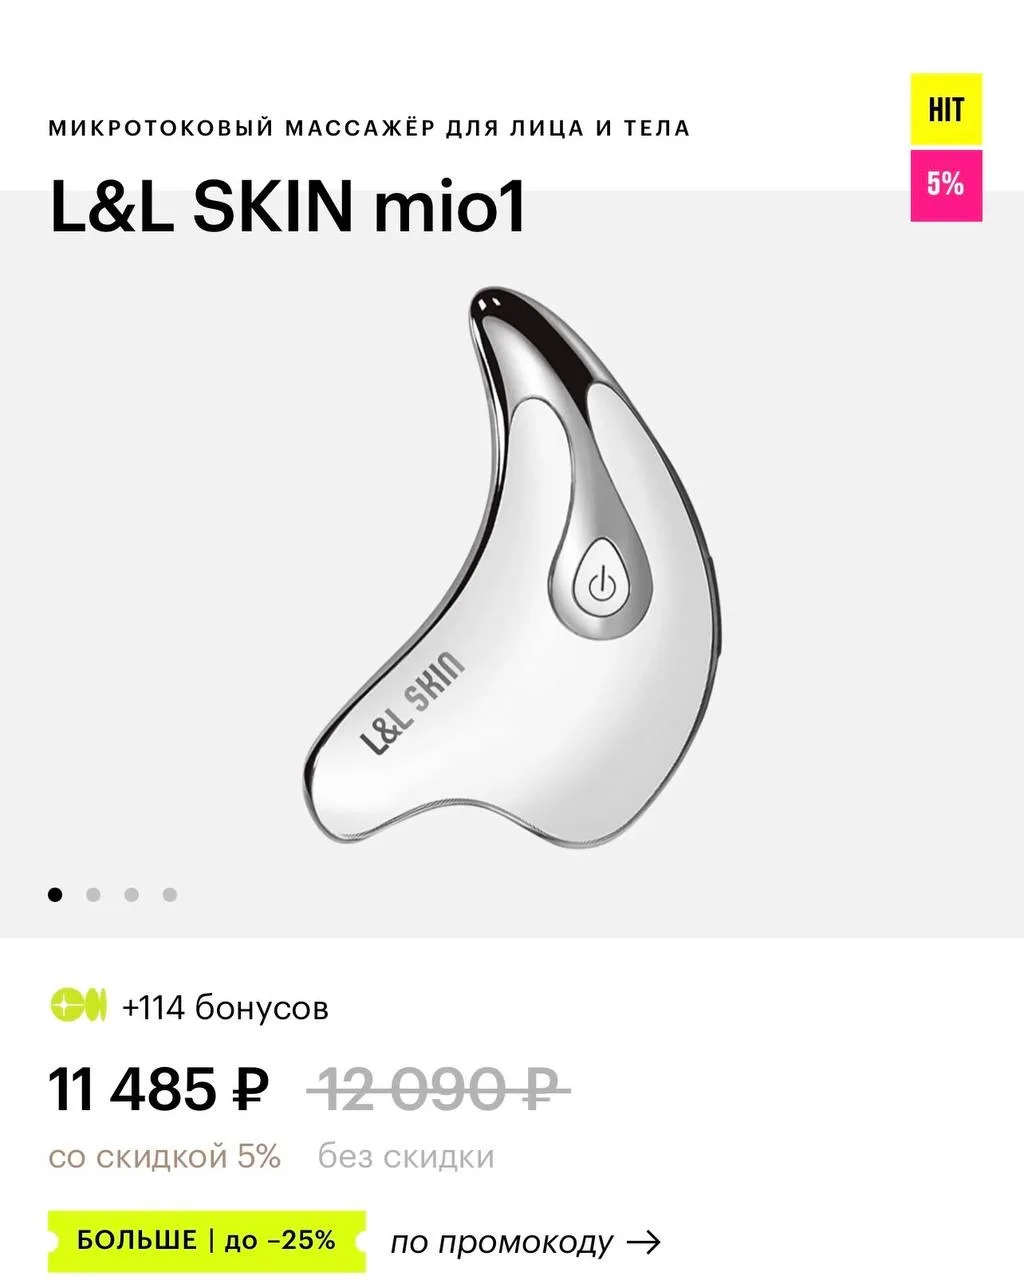Select the first carousel dot
The width and height of the screenshot is (1024, 1280).
pyautogui.click(x=56, y=894)
